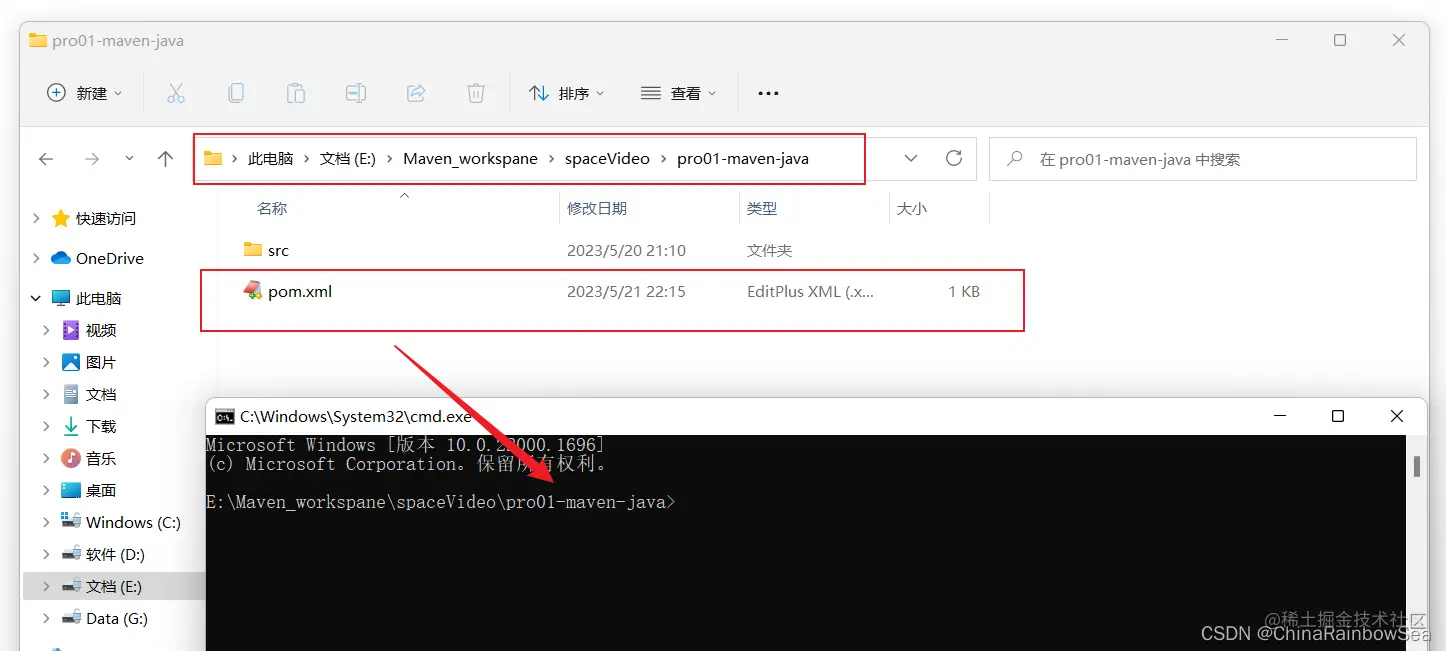Navigate to Maven_workspane in breadcrumb path

[470, 158]
